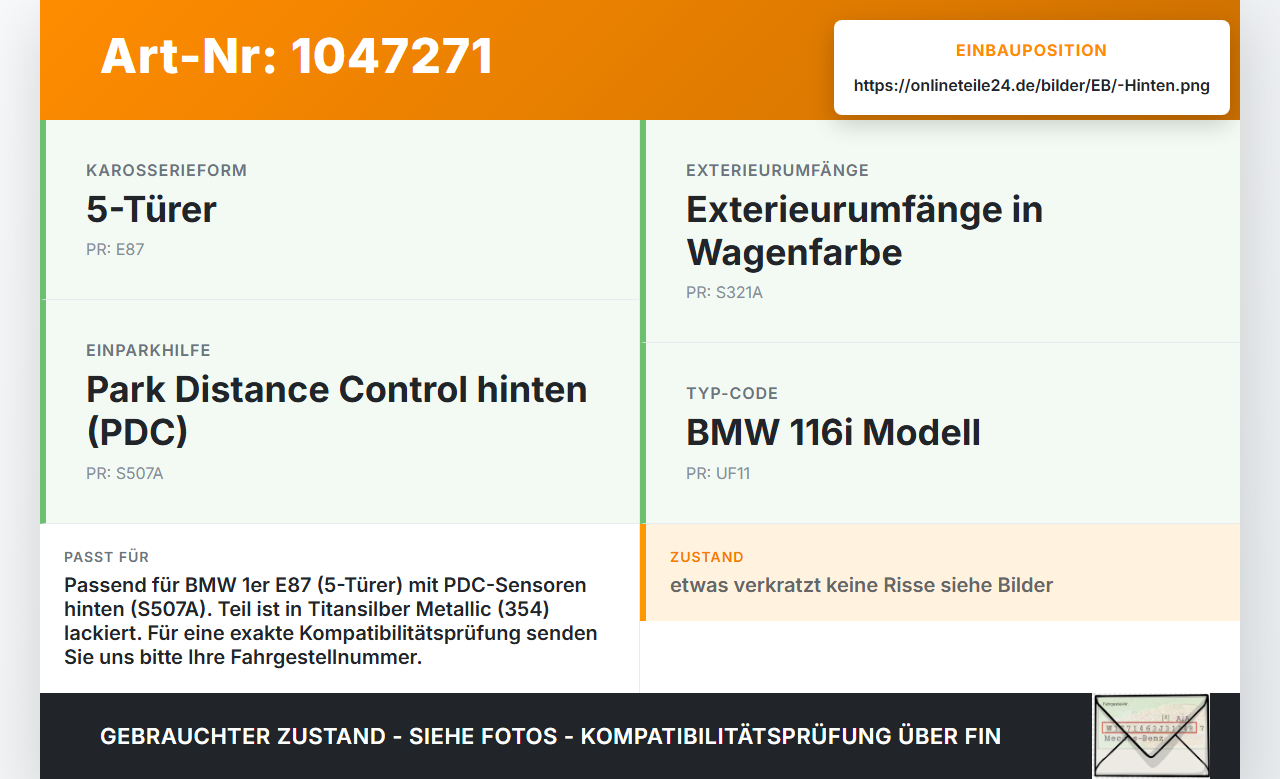1280x779 pixels.
Task: Click the EXTERIEURUMFÄNGE label
Action: 777,170
